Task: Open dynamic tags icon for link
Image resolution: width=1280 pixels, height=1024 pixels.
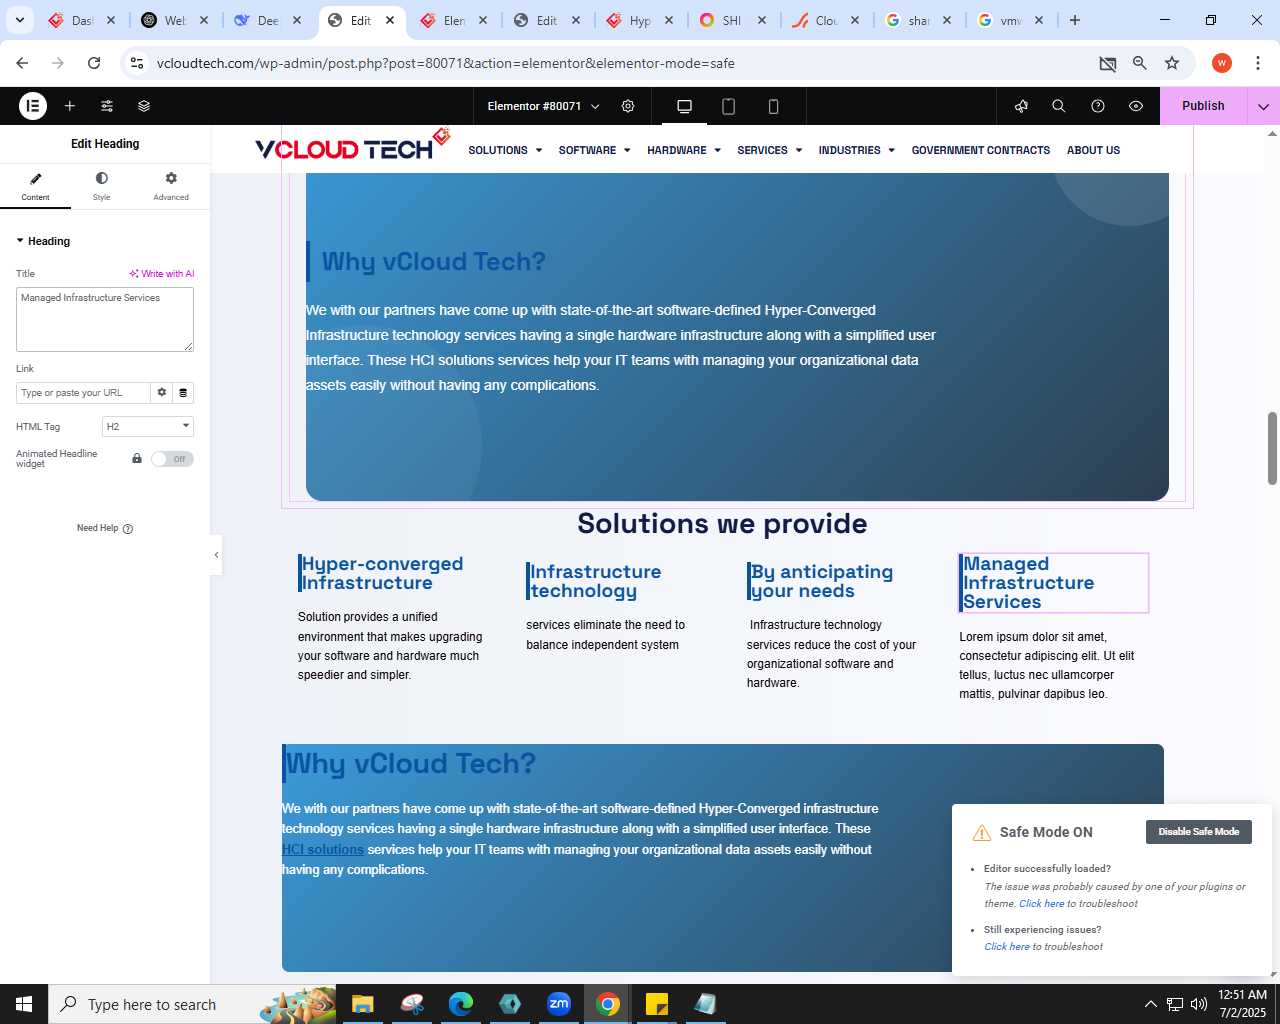Action: click(183, 393)
